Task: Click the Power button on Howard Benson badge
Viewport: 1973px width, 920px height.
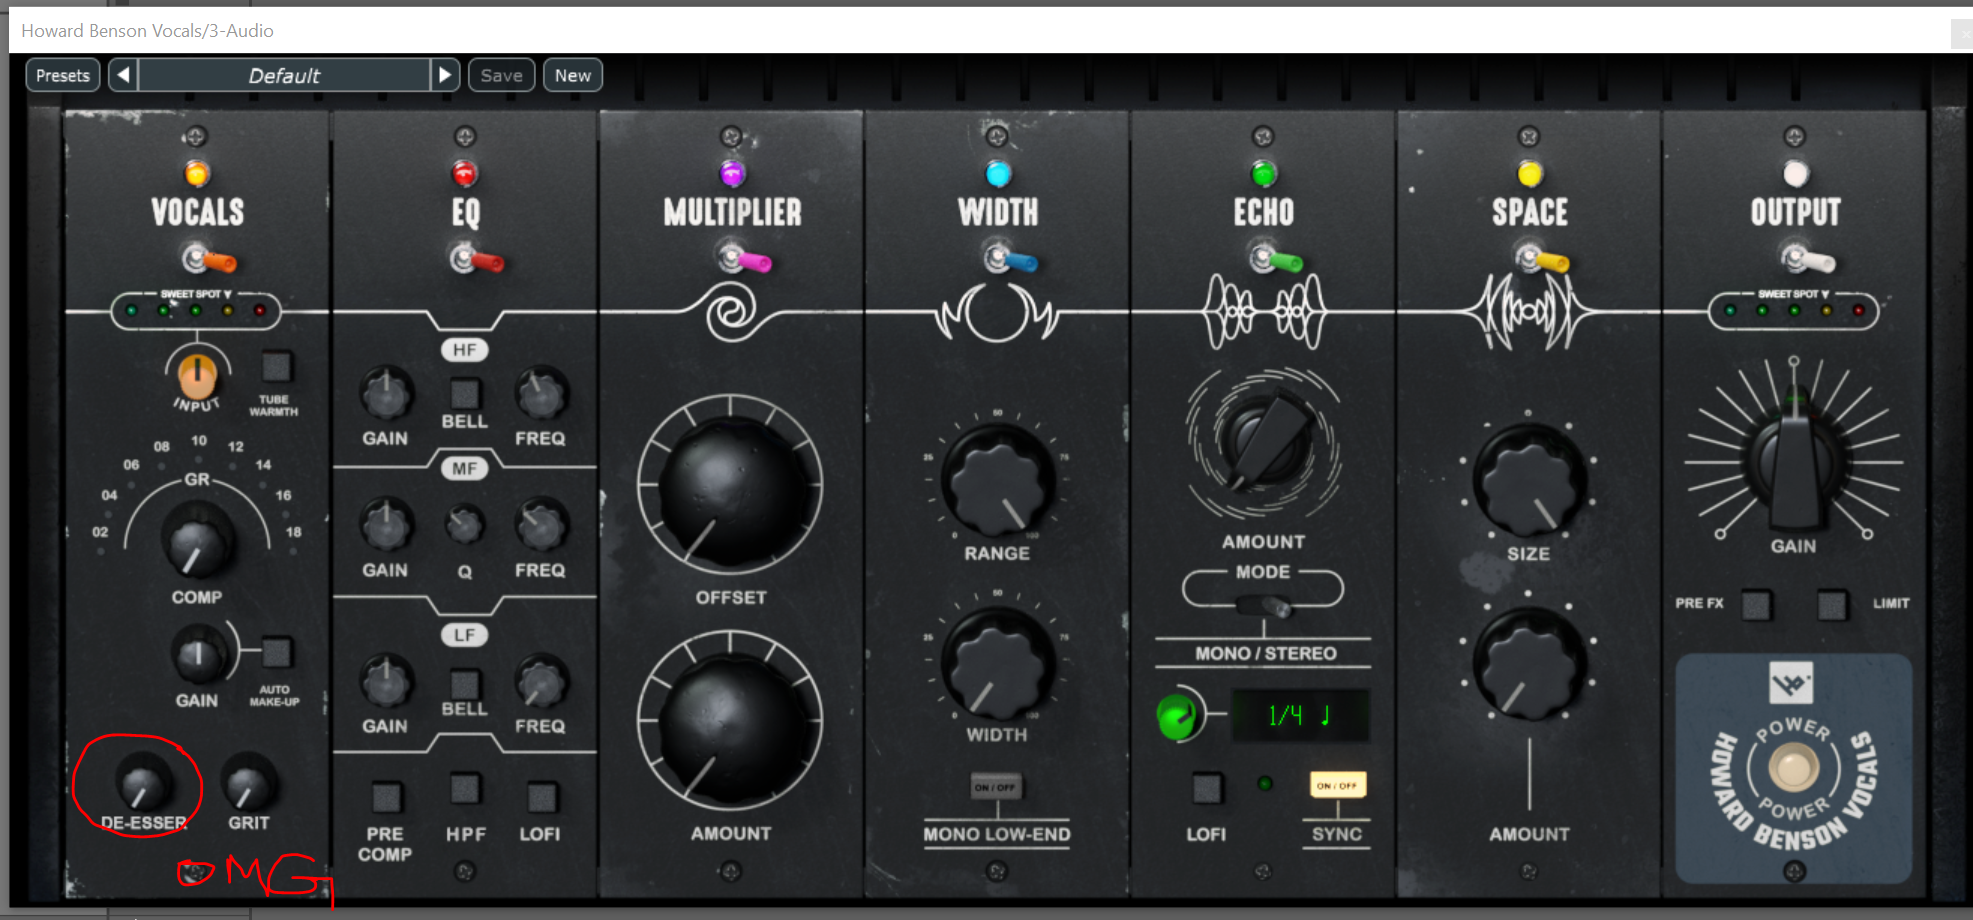Action: (x=1793, y=768)
